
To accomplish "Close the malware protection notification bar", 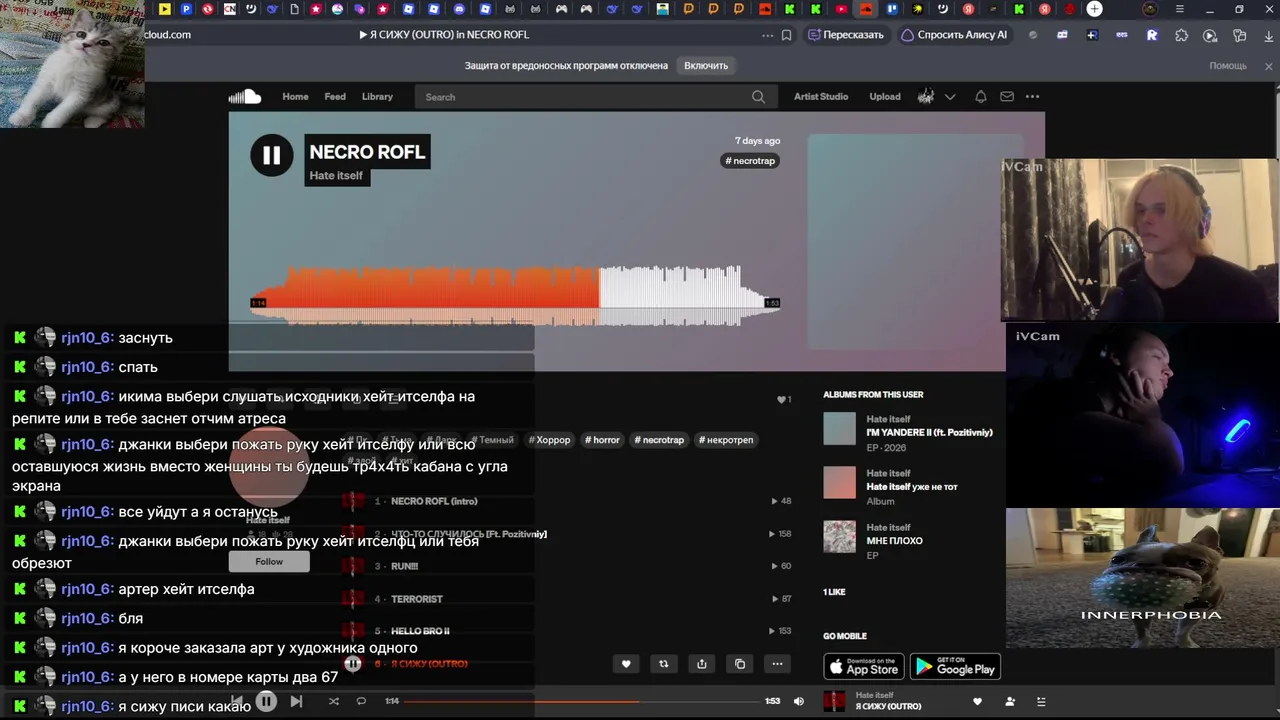I will click(1269, 66).
